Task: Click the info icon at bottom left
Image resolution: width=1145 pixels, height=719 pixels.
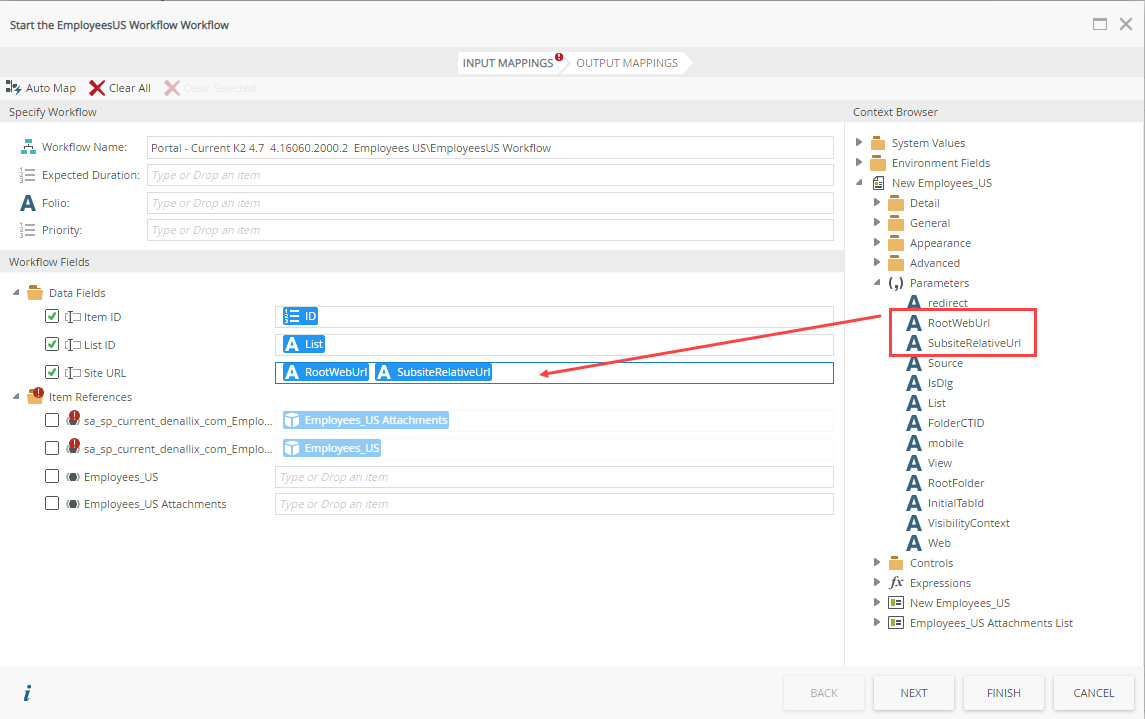Action: pos(27,693)
